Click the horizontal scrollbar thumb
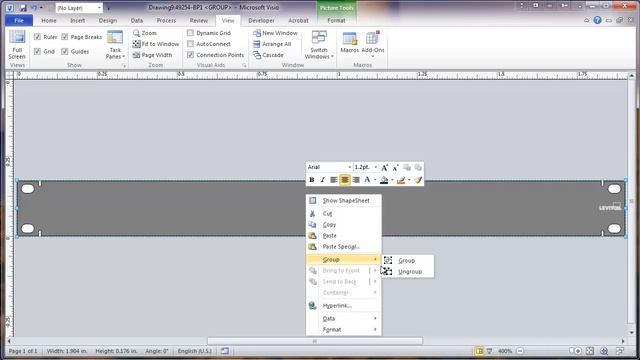The width and height of the screenshot is (640, 360). point(315,341)
